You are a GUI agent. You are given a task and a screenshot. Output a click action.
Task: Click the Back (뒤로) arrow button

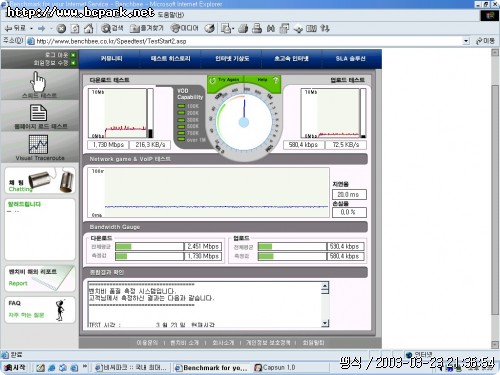15,29
